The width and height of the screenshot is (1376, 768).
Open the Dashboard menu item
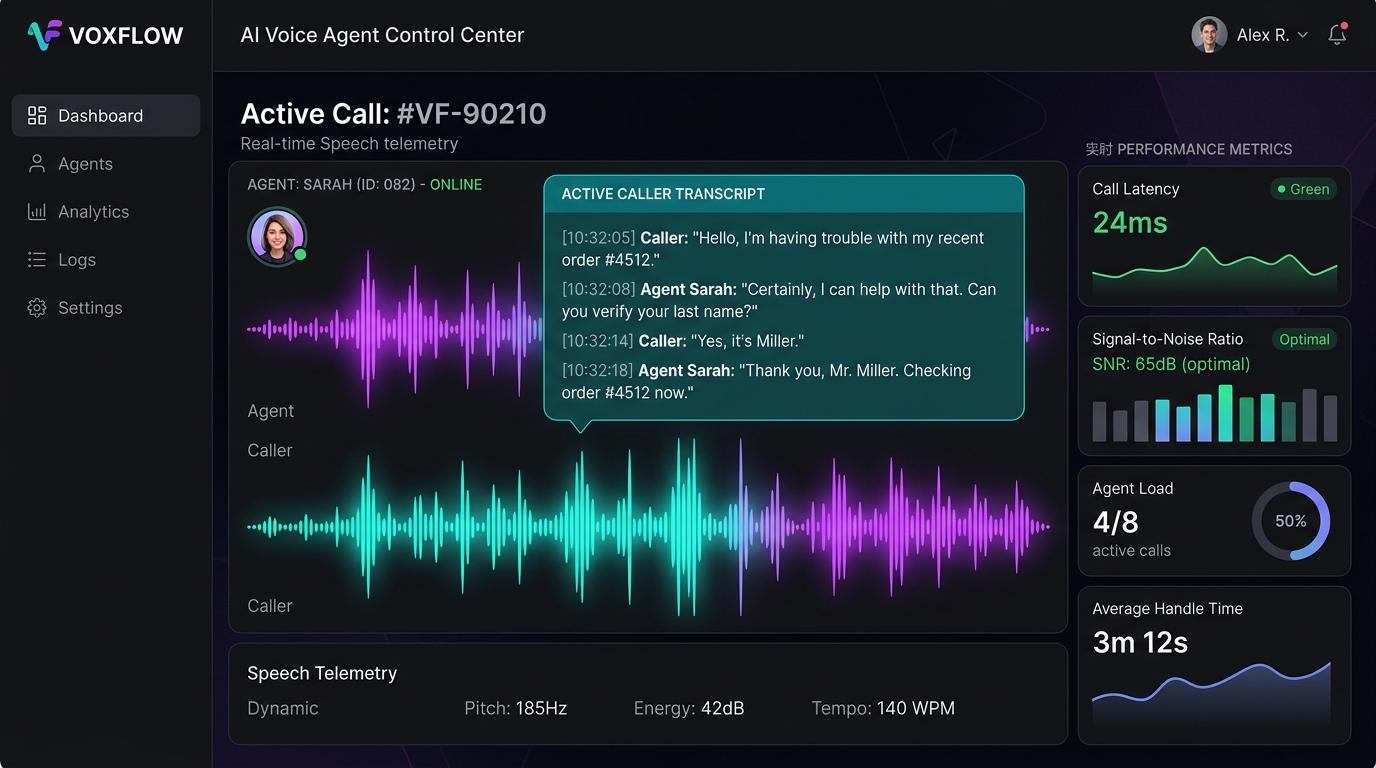[x=106, y=116]
